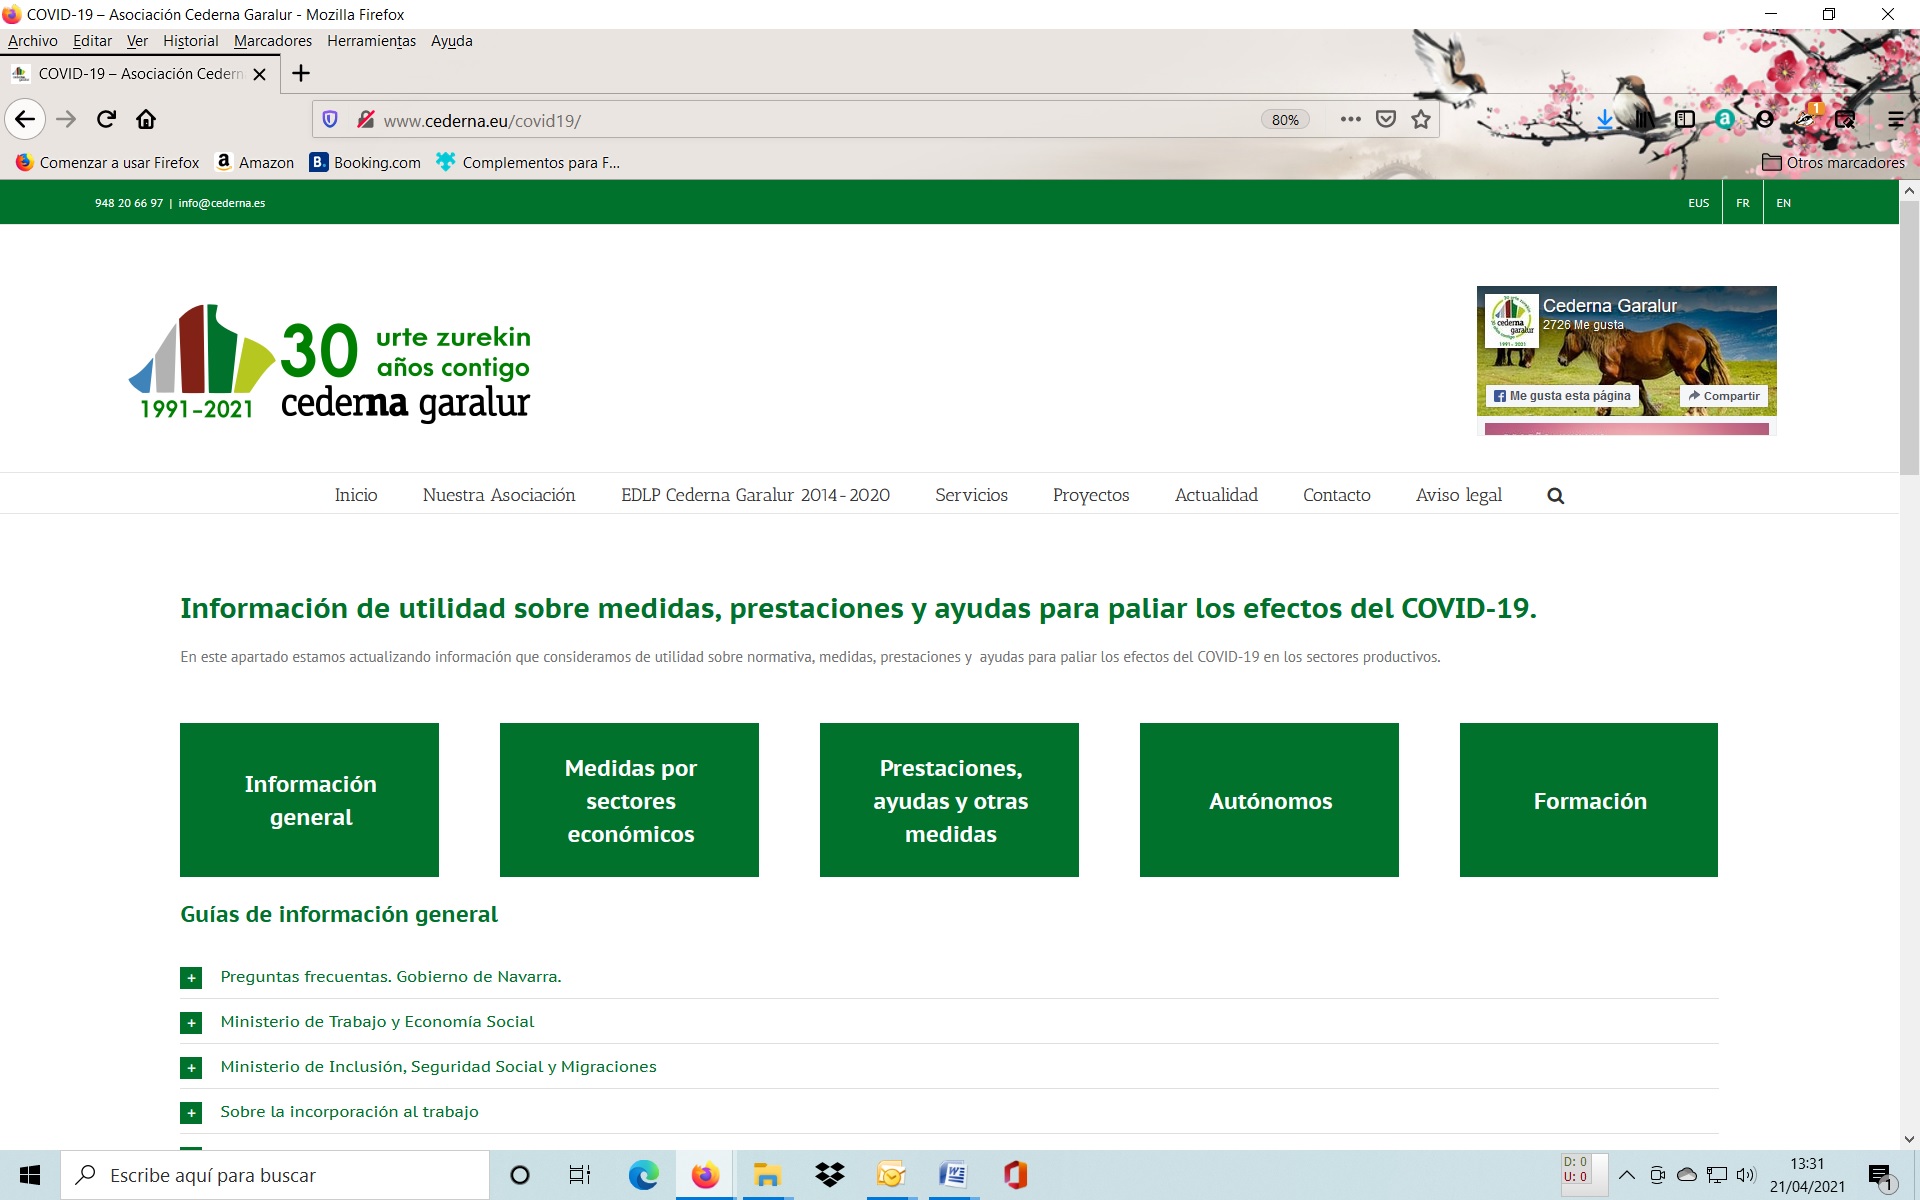Open the Marcadores menu

(x=272, y=41)
